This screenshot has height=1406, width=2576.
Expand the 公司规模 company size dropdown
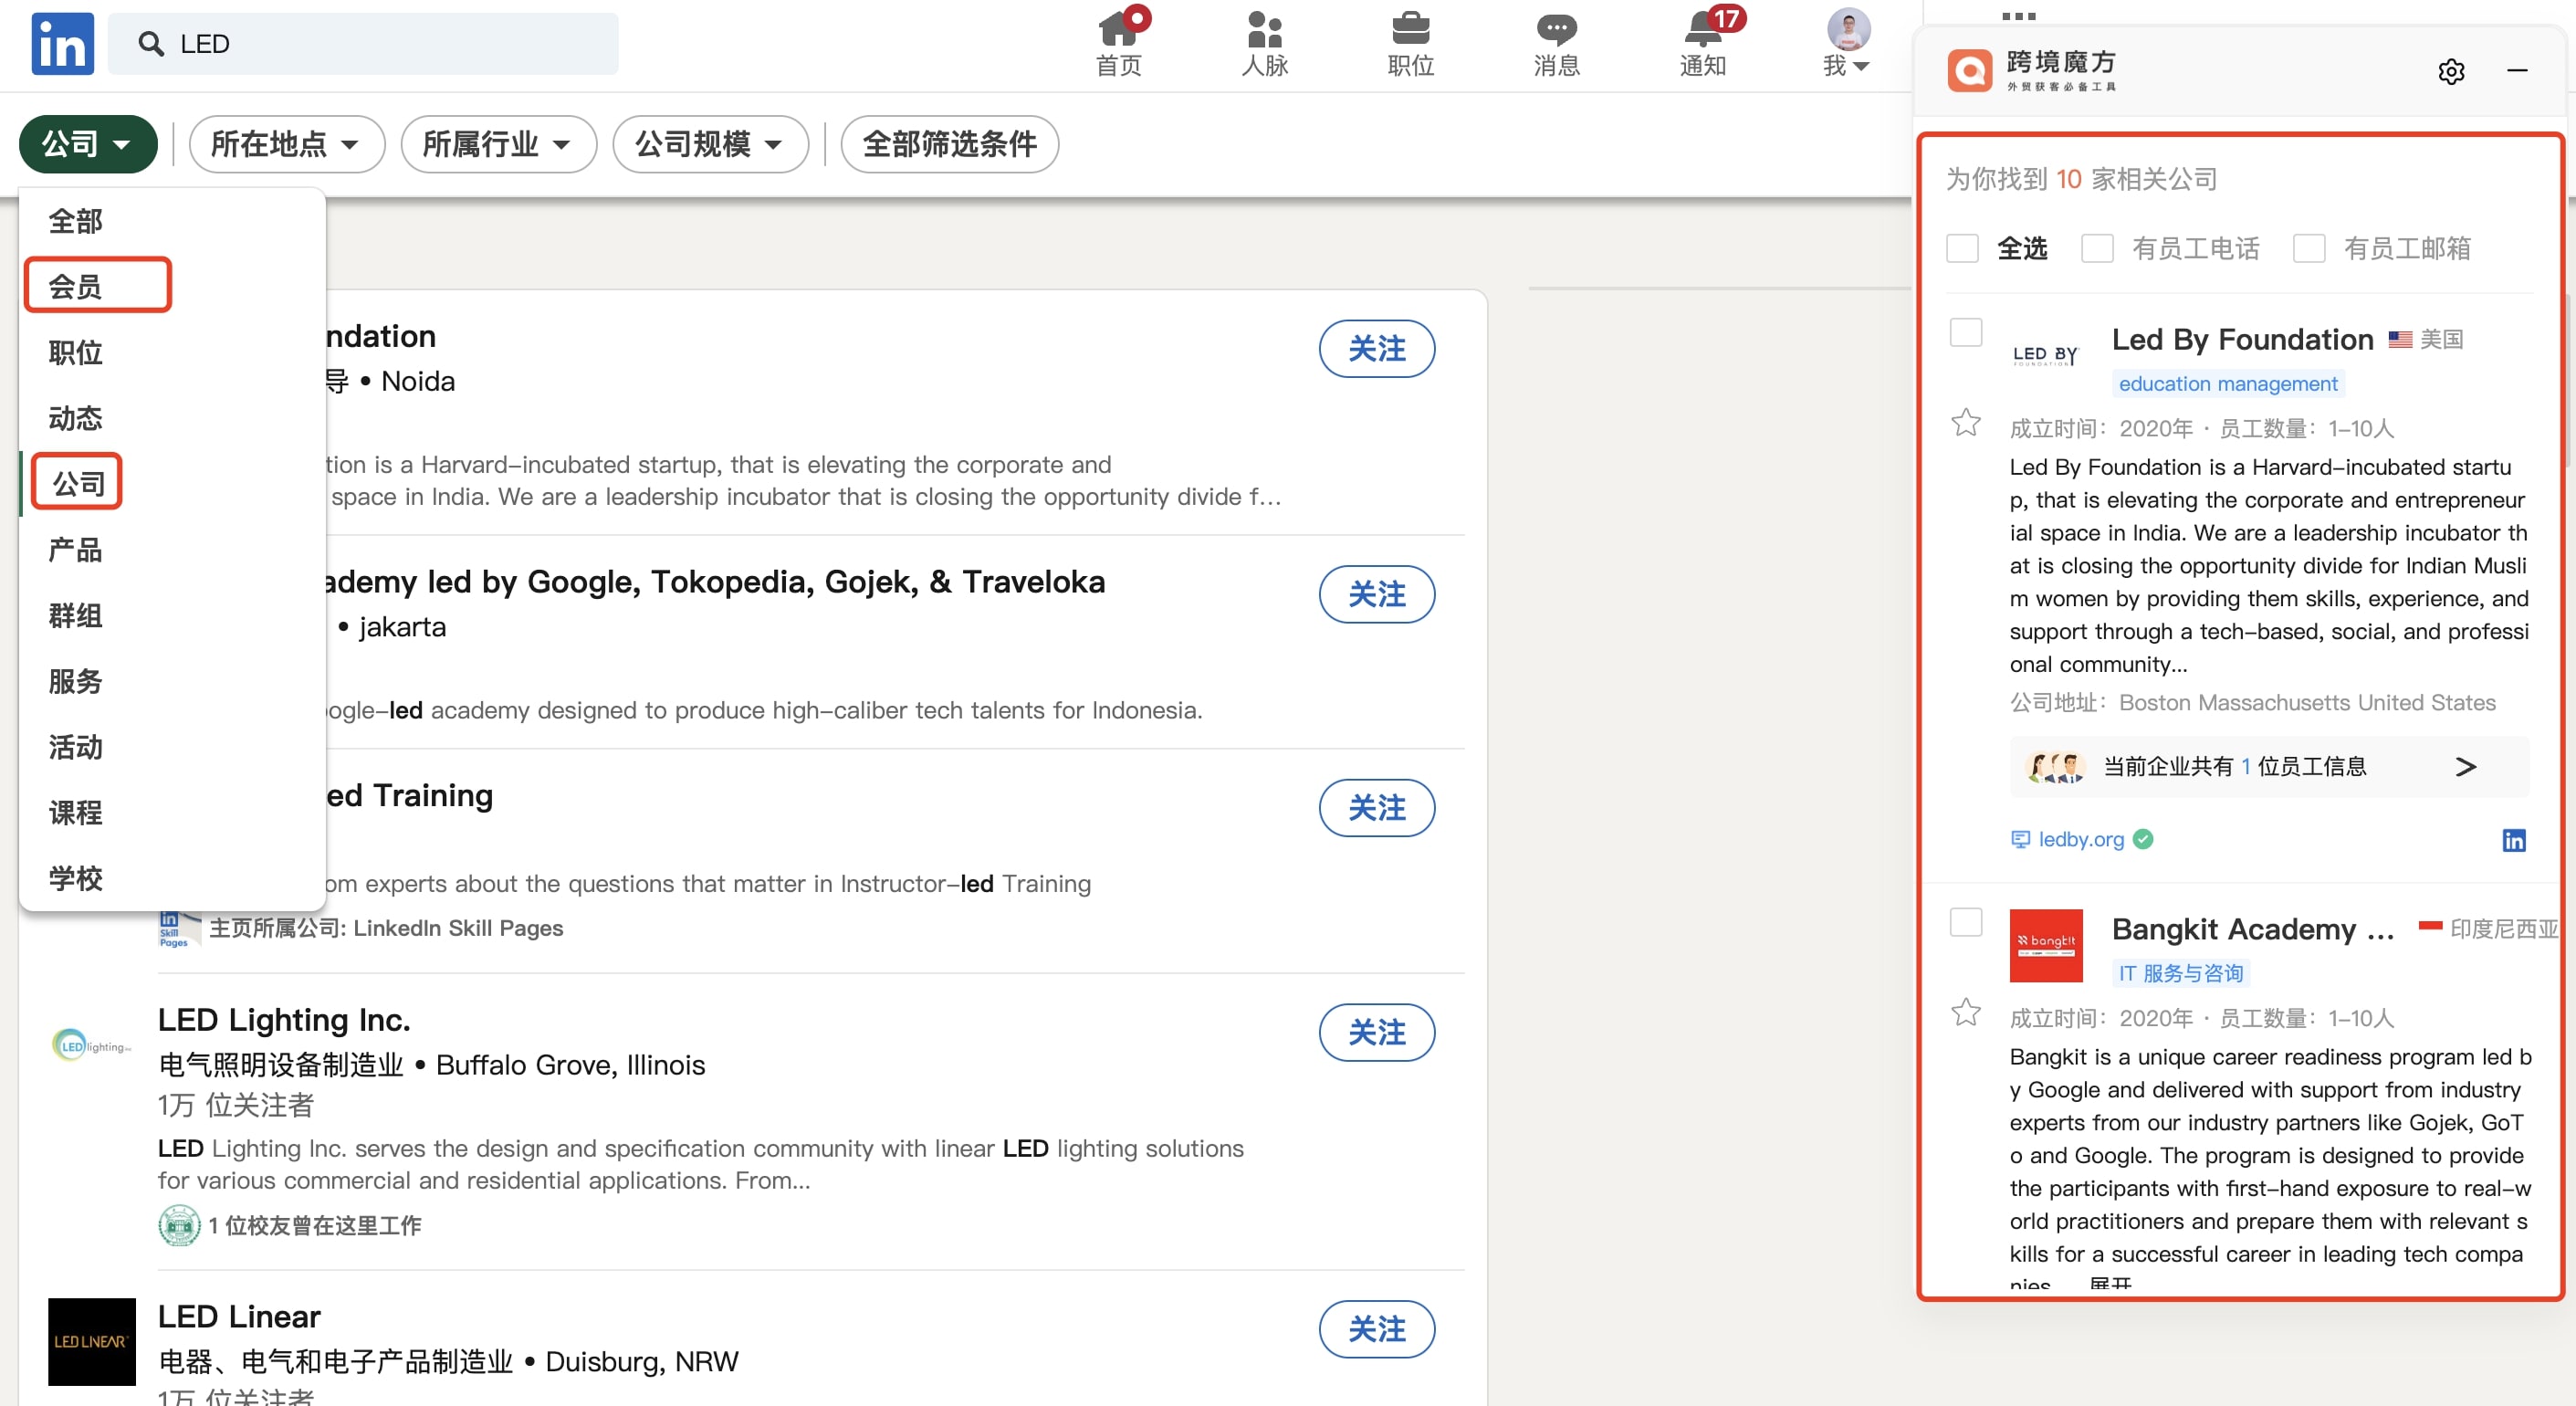click(709, 144)
